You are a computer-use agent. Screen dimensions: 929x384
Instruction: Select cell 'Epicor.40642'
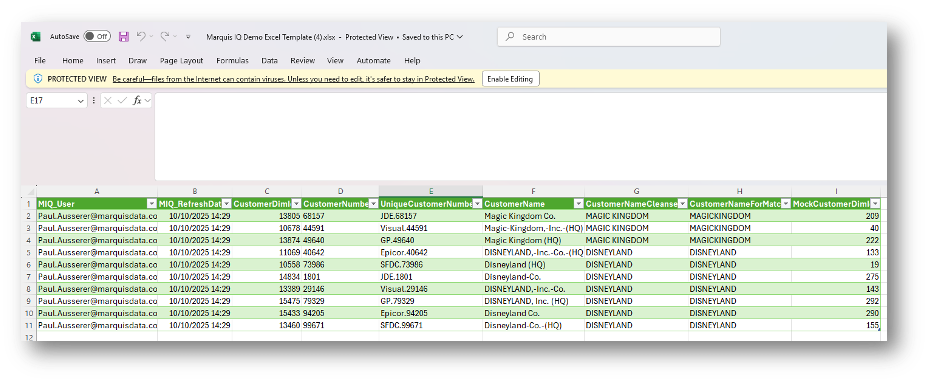(431, 252)
